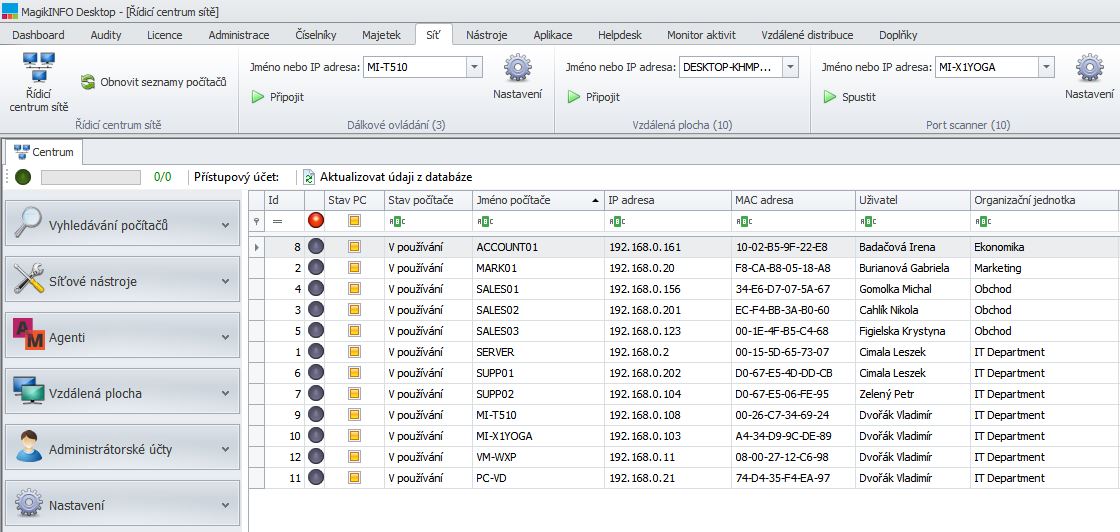Image resolution: width=1120 pixels, height=532 pixels.
Task: Click the MAC adresa filter input cell
Action: 793,221
